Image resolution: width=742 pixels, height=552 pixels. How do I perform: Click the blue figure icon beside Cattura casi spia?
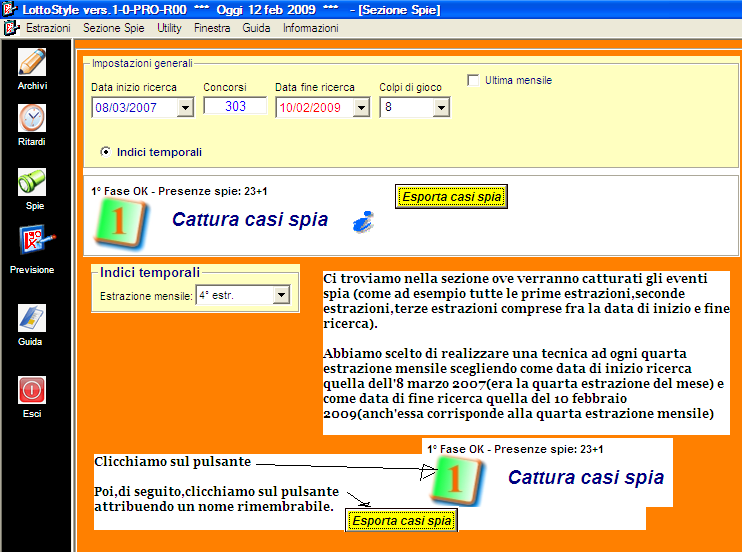[363, 222]
